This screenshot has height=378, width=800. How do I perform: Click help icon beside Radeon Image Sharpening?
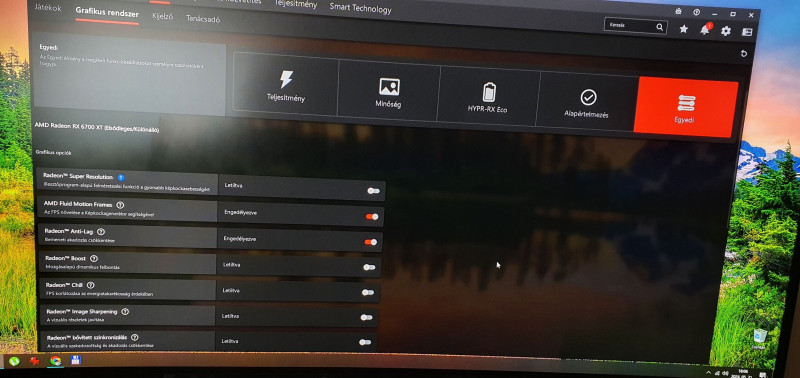(x=125, y=312)
